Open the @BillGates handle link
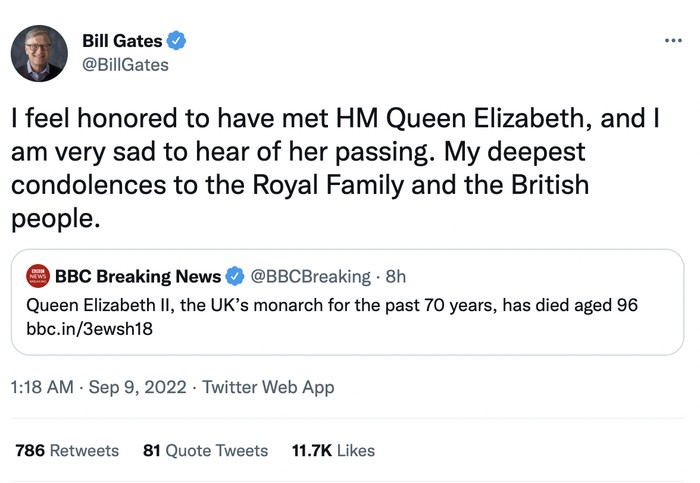This screenshot has height=483, width=700. tap(124, 64)
